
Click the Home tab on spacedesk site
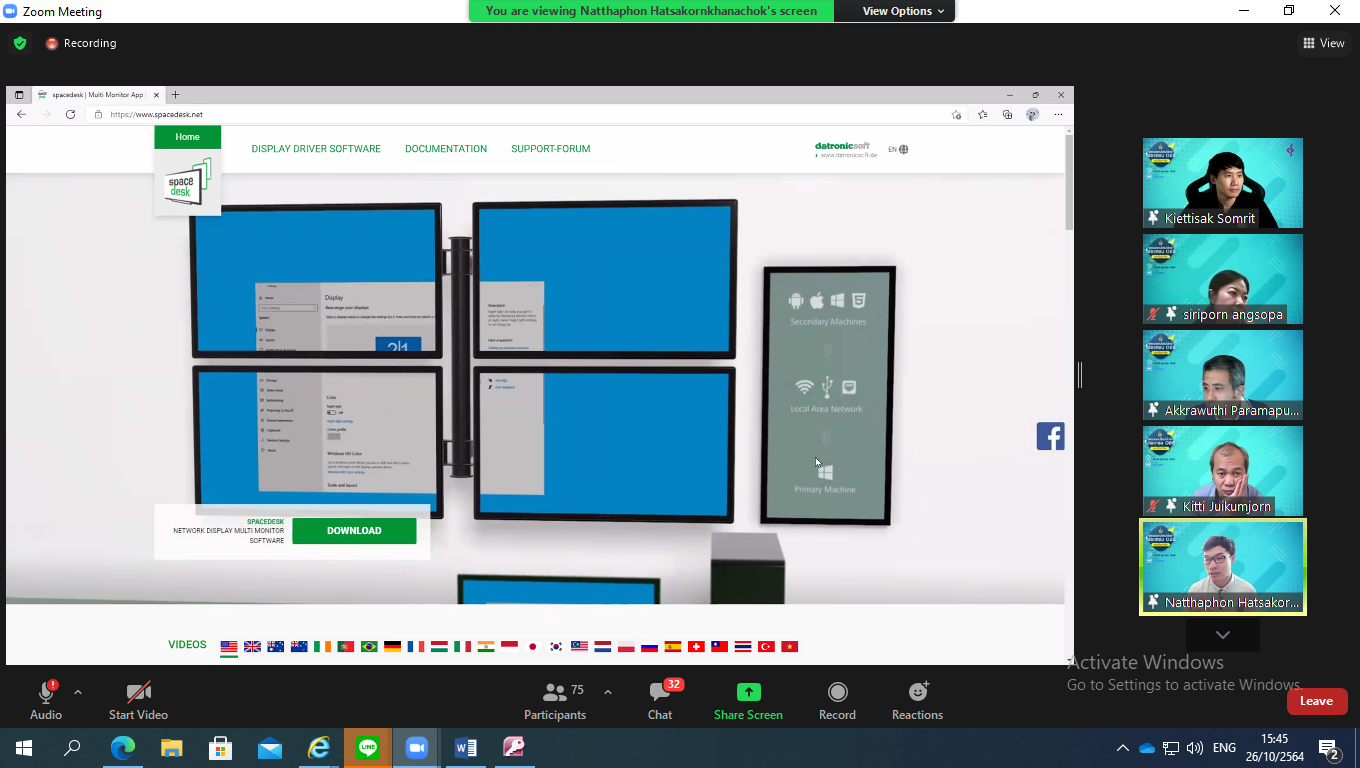coord(187,137)
